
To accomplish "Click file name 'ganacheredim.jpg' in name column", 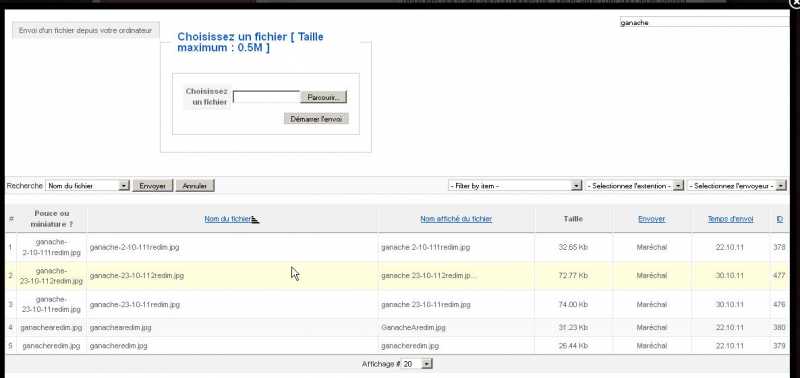I will point(118,346).
